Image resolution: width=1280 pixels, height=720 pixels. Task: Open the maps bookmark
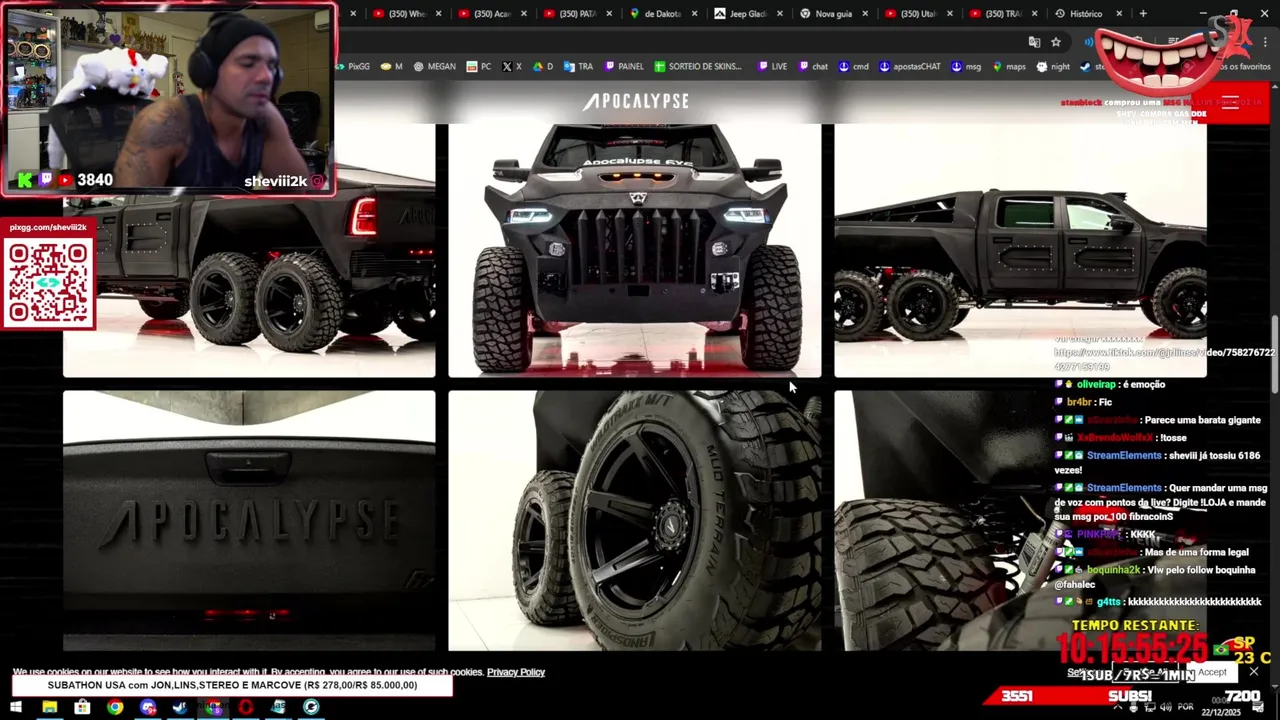(x=1008, y=67)
